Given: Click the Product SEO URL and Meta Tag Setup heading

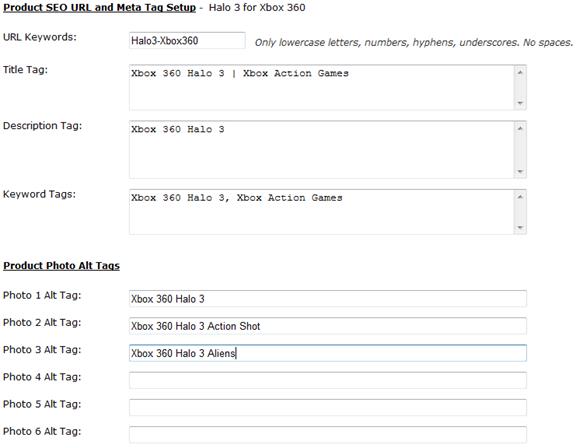Looking at the screenshot, I should (x=100, y=7).
